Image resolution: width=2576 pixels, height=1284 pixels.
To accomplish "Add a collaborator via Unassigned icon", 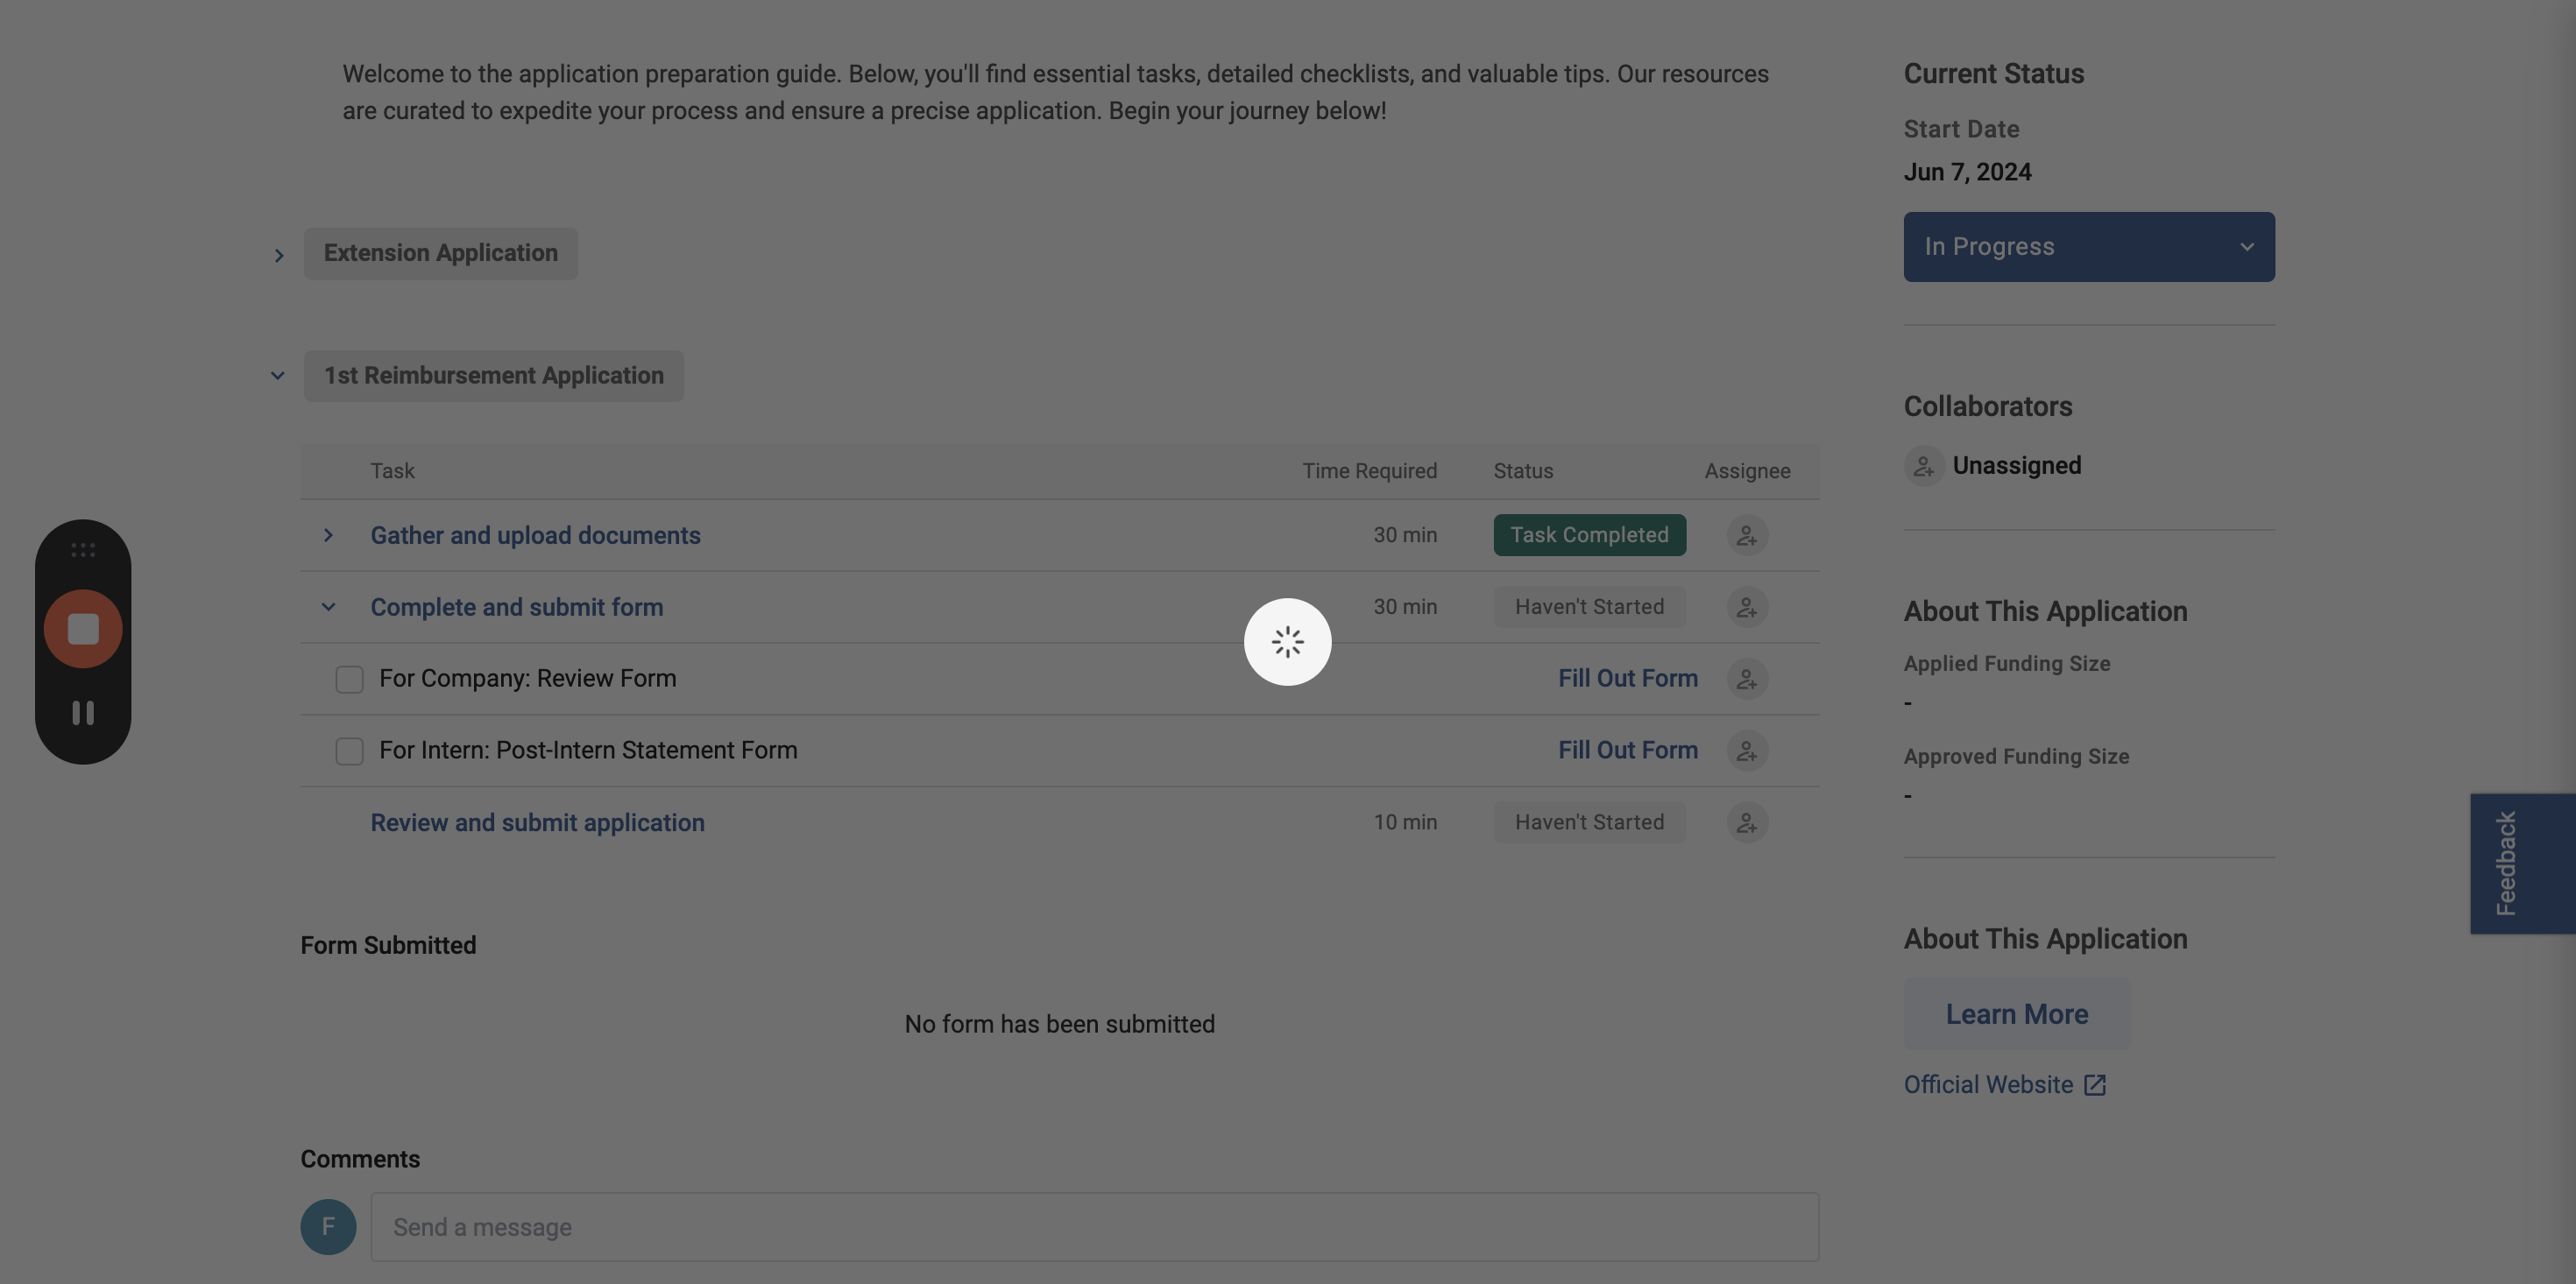I will tap(1924, 466).
